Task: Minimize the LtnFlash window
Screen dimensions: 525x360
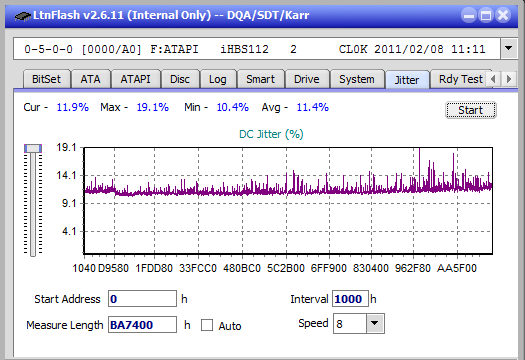Action: (x=469, y=15)
